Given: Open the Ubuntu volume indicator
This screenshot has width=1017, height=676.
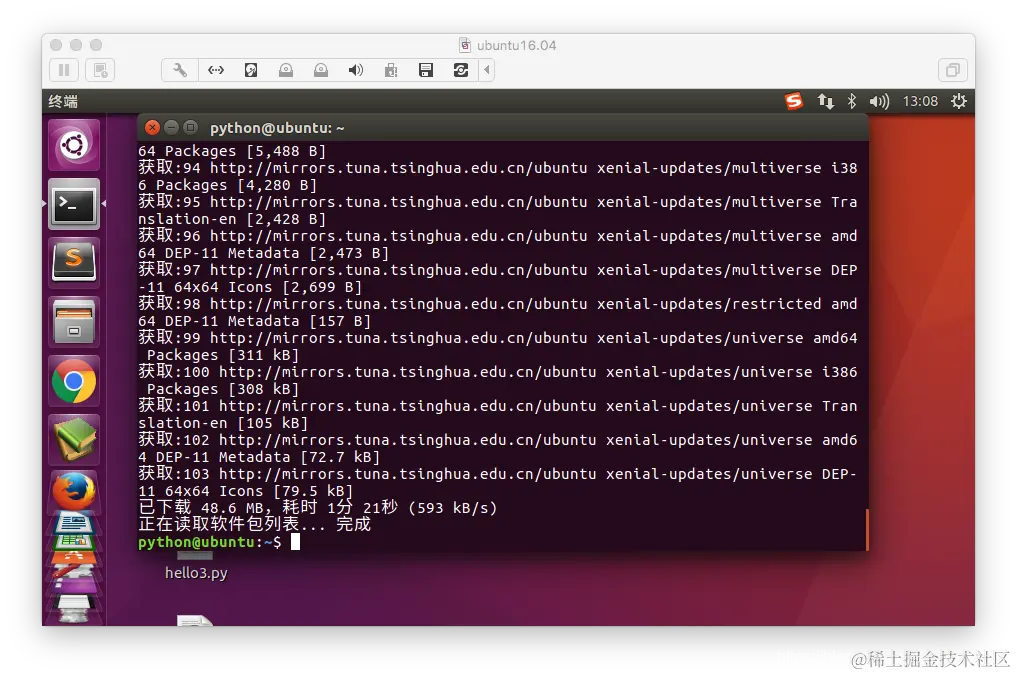Looking at the screenshot, I should click(879, 101).
